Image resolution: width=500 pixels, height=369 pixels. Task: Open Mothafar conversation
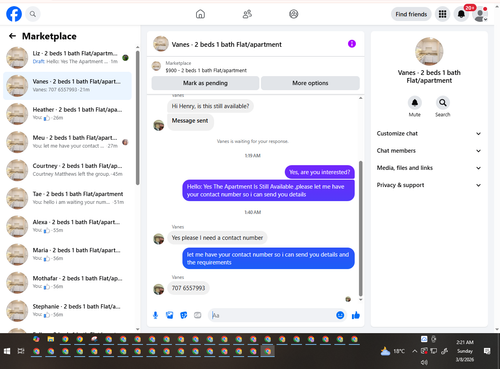click(x=68, y=282)
